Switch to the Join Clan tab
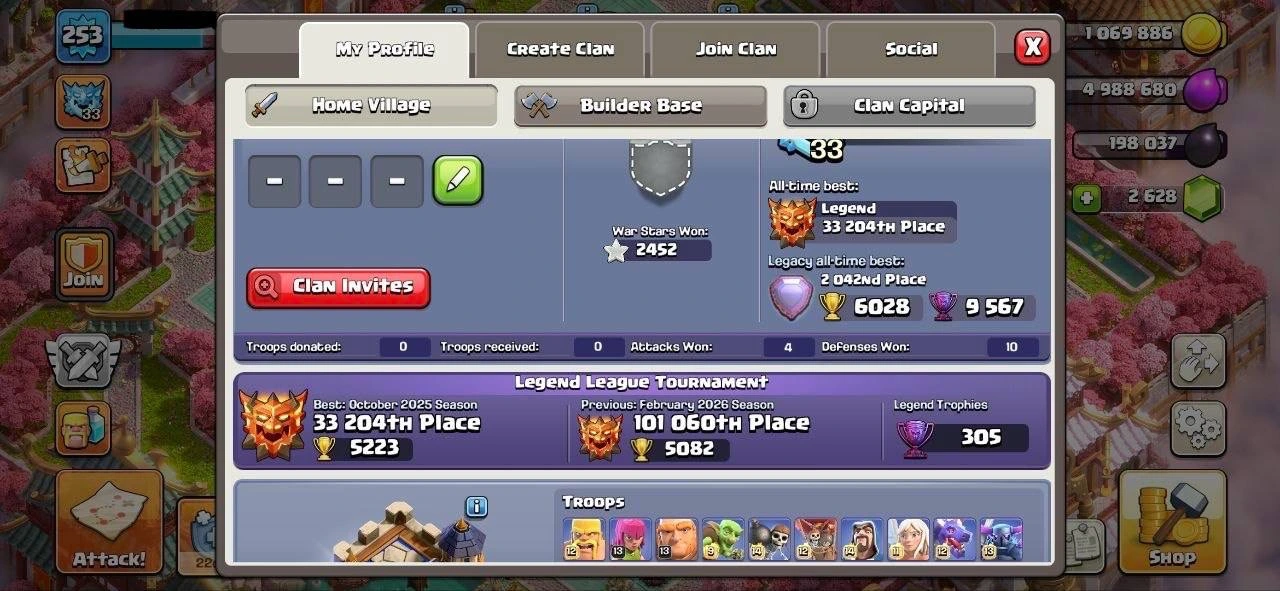Viewport: 1280px width, 591px height. (x=736, y=49)
